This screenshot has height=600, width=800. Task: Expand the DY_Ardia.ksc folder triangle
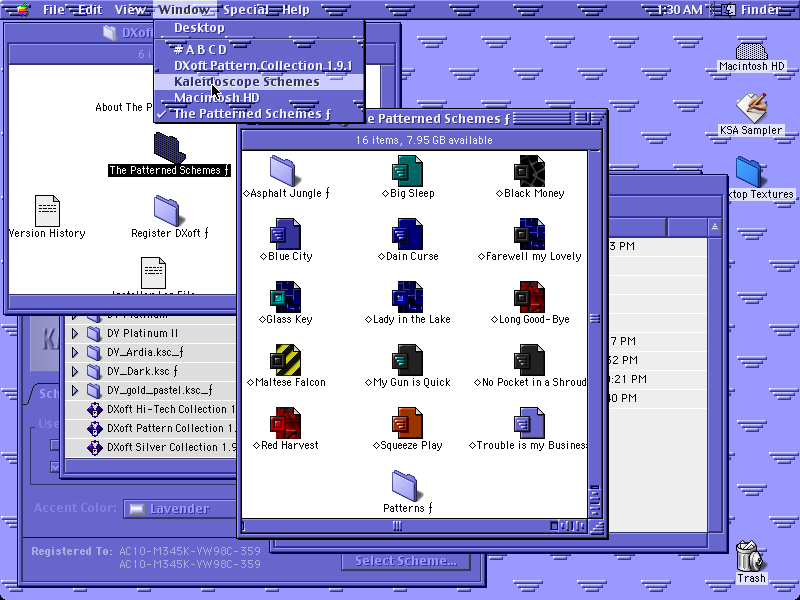coord(74,353)
